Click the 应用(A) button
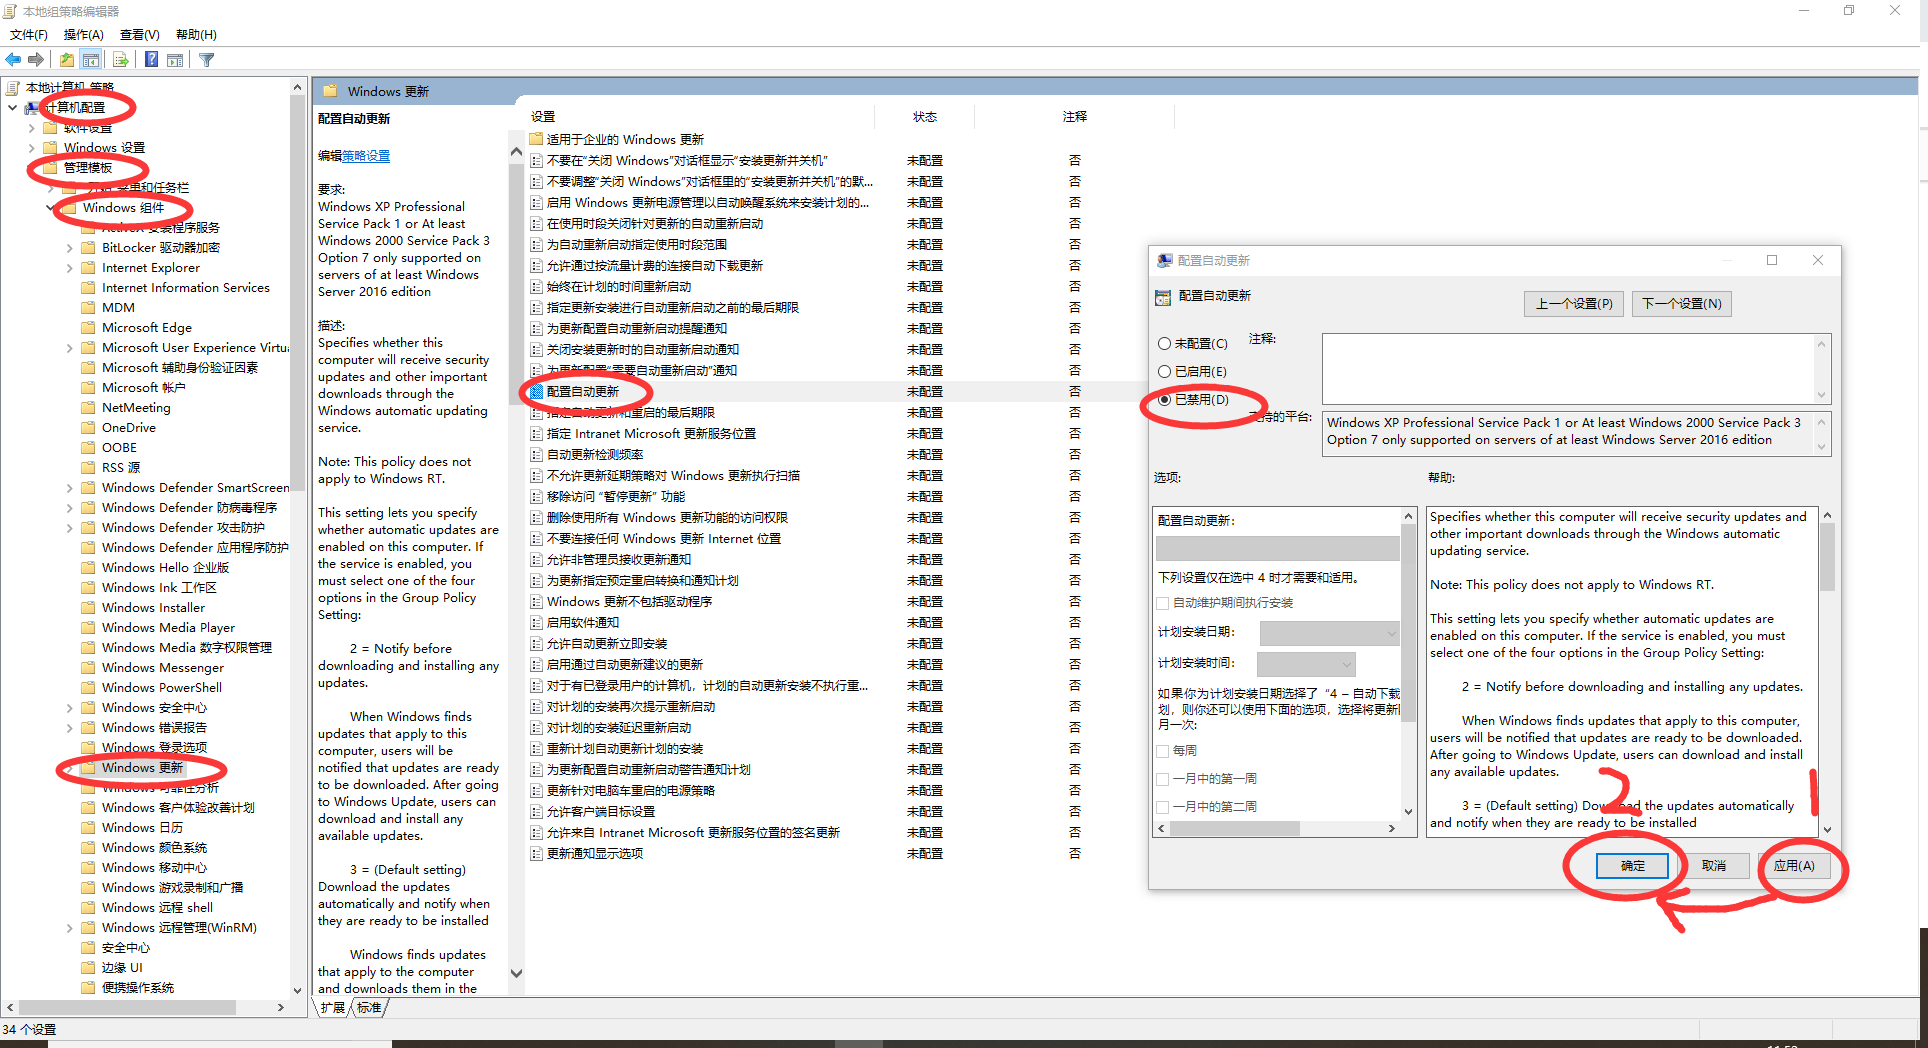Screen dimensions: 1928x1048 click(x=1795, y=865)
